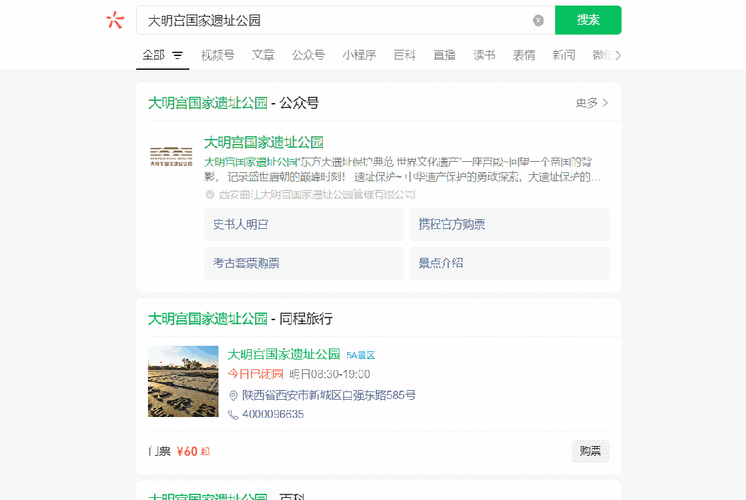Viewport: 746px width, 500px height.
Task: Click the 今日已闭园 status text
Action: [255, 374]
